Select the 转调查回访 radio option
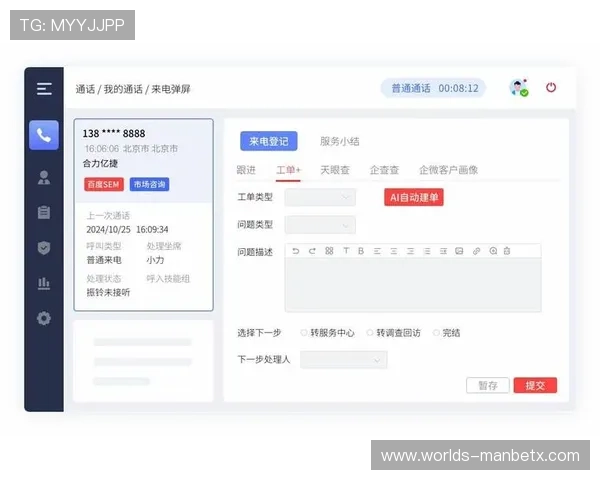The height and width of the screenshot is (480, 600). pyautogui.click(x=370, y=333)
